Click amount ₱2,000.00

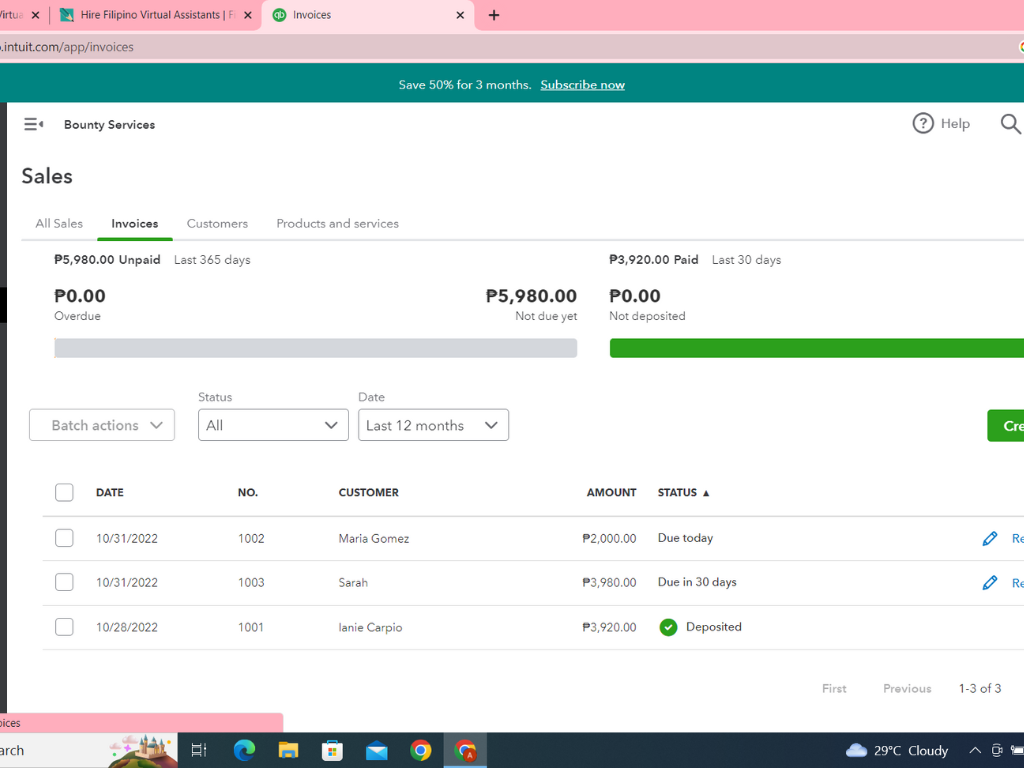click(x=609, y=539)
